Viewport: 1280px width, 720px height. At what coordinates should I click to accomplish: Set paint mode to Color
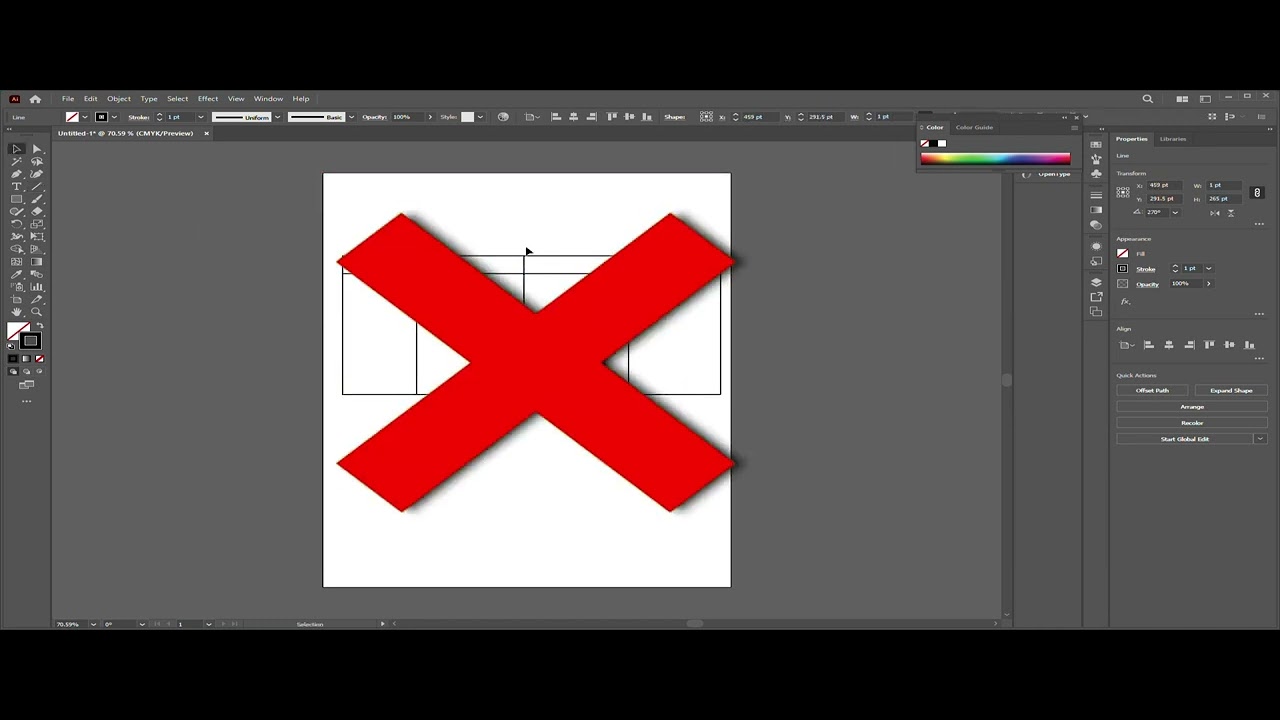(12, 358)
